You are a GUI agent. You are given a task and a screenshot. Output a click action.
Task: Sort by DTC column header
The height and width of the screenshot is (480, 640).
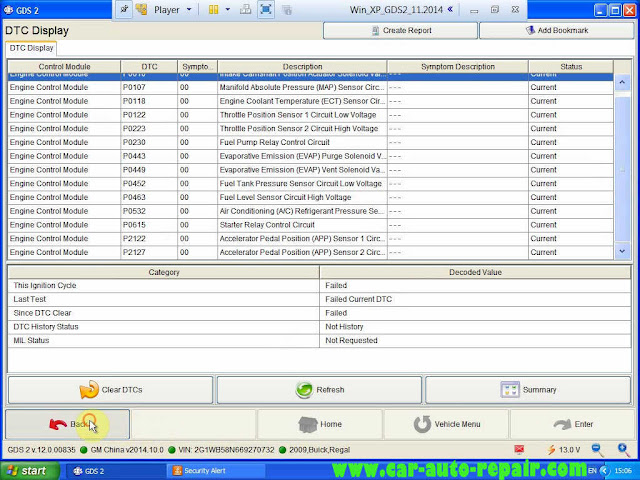pyautogui.click(x=149, y=67)
